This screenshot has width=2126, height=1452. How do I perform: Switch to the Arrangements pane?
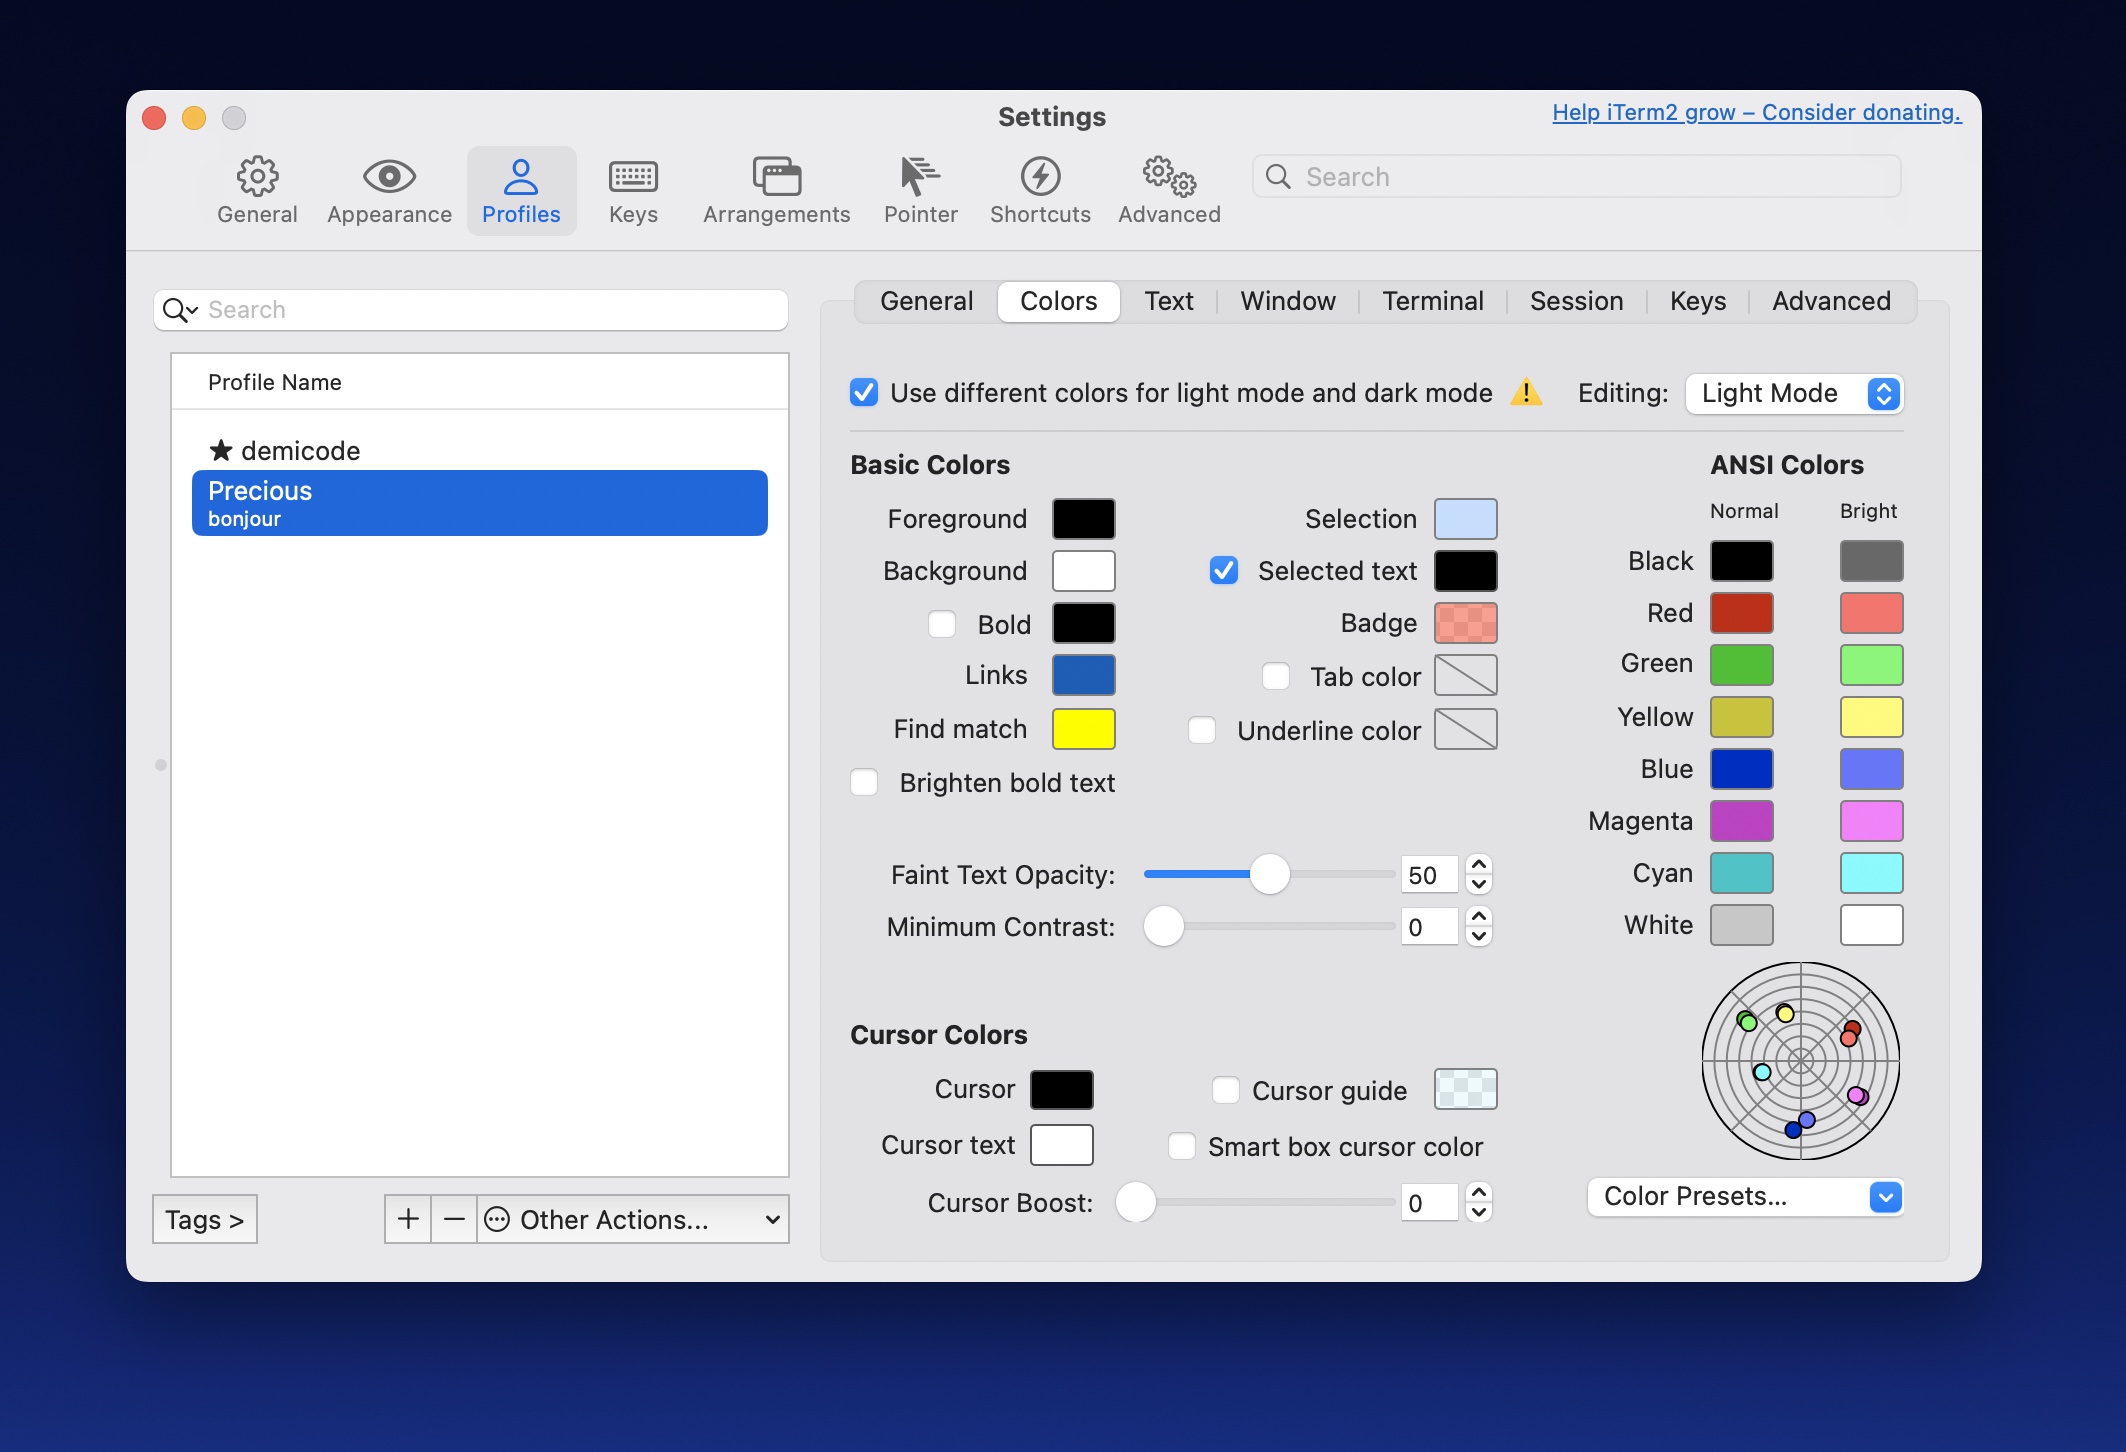(776, 191)
